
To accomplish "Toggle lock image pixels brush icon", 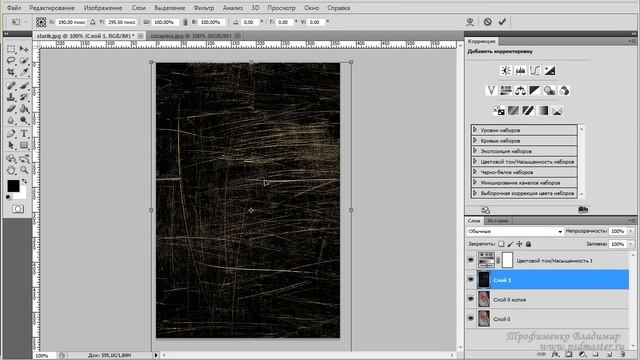I will click(510, 244).
